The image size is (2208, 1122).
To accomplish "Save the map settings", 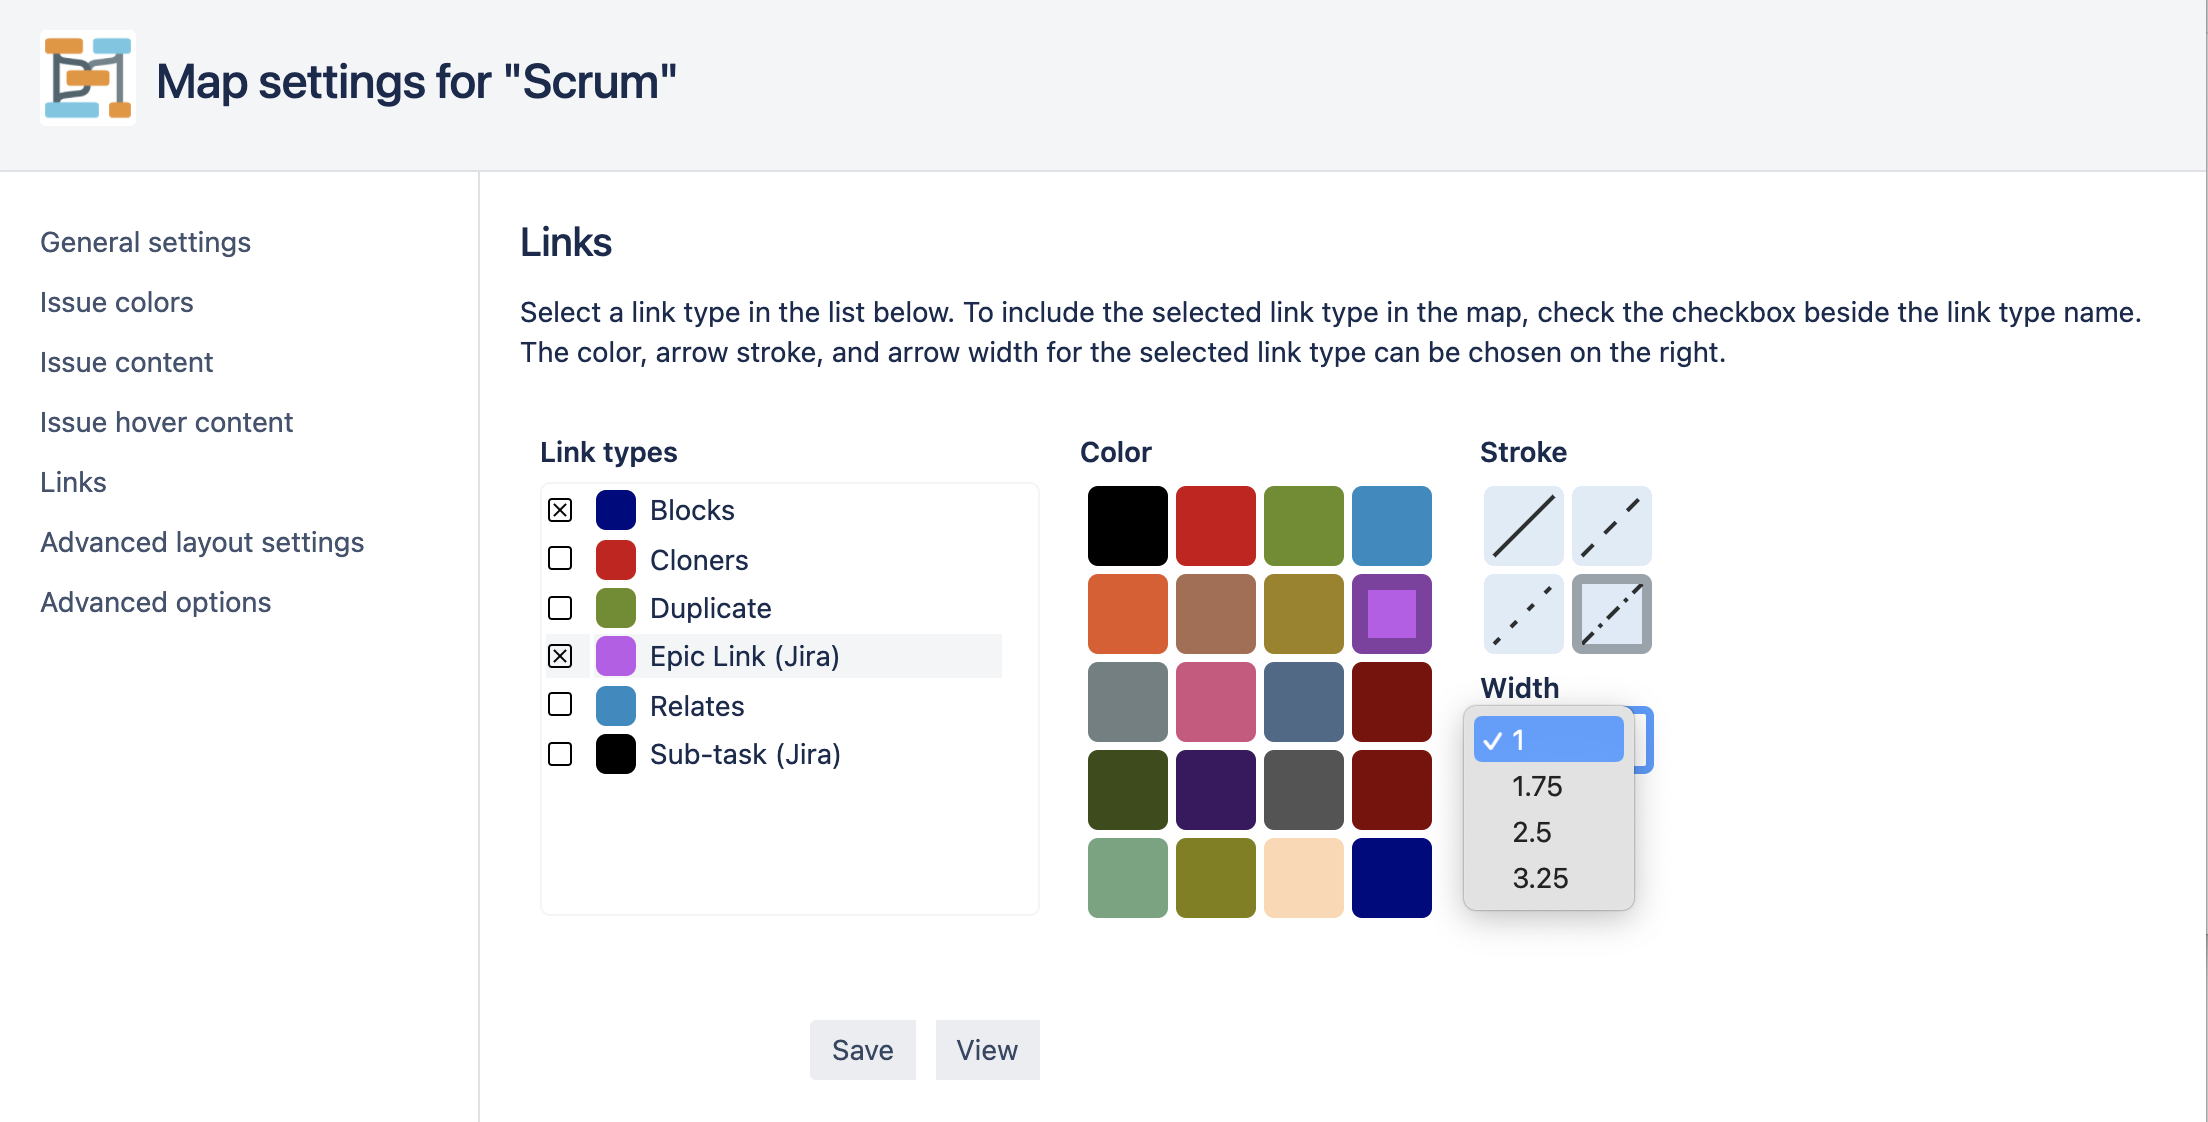I will pyautogui.click(x=863, y=1050).
